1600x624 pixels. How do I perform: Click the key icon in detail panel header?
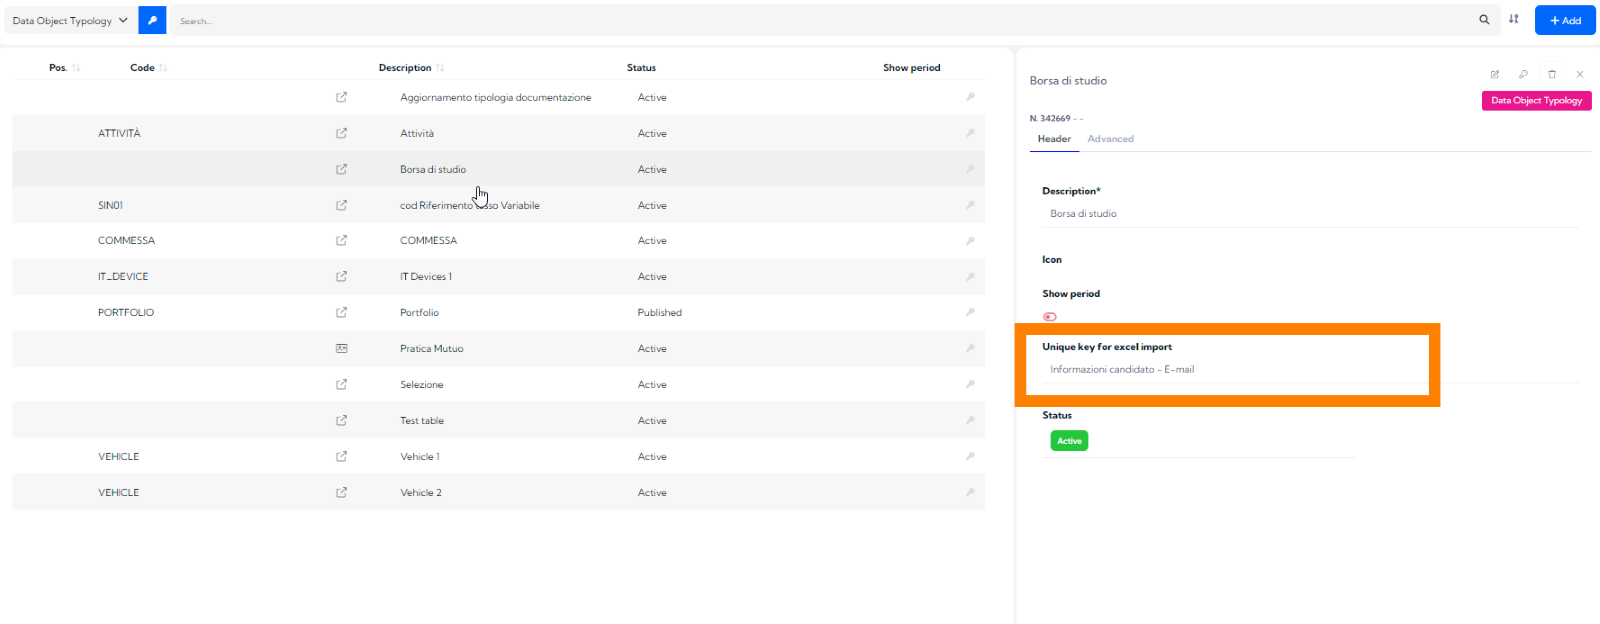[x=1523, y=74]
